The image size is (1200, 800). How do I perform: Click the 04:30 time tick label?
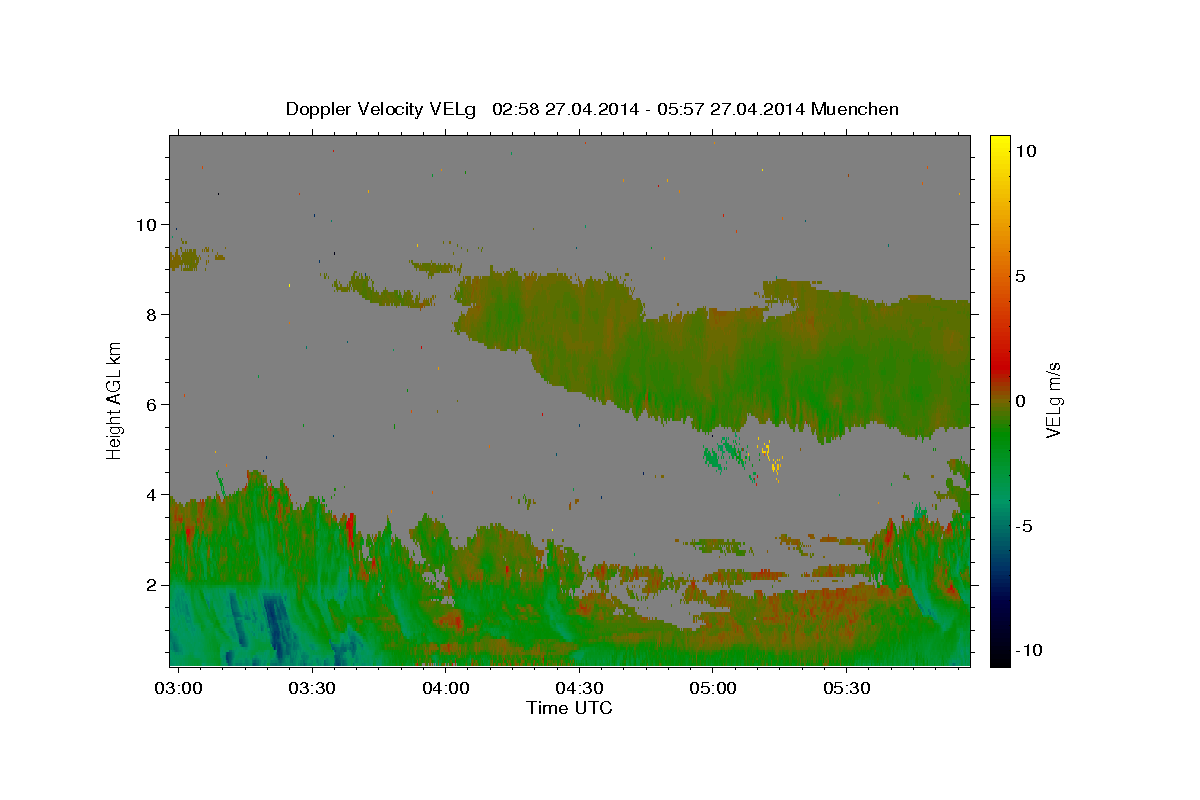click(x=579, y=688)
